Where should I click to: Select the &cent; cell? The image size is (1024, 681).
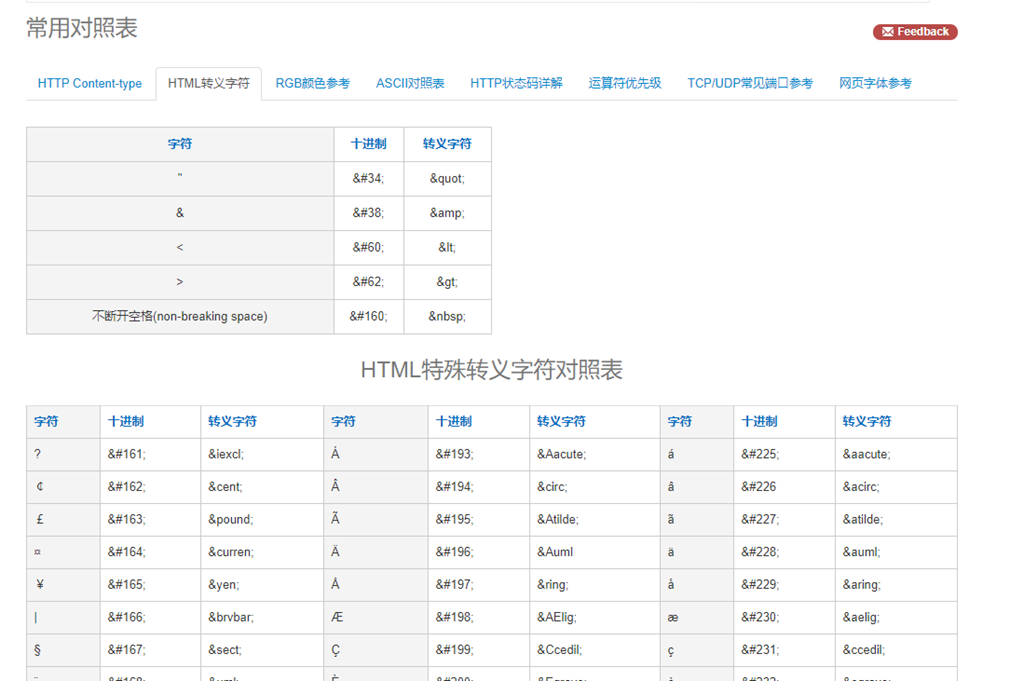pos(262,487)
